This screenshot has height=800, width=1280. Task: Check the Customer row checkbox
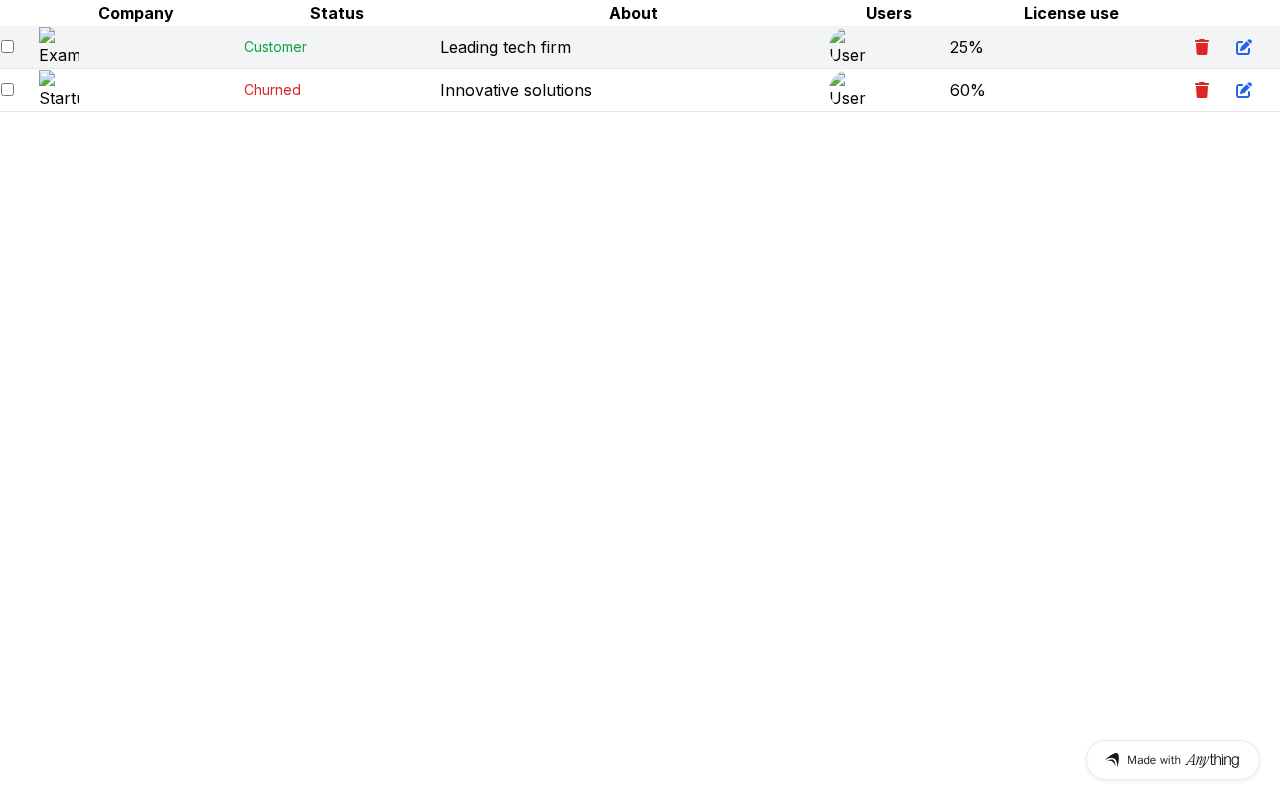point(7,46)
